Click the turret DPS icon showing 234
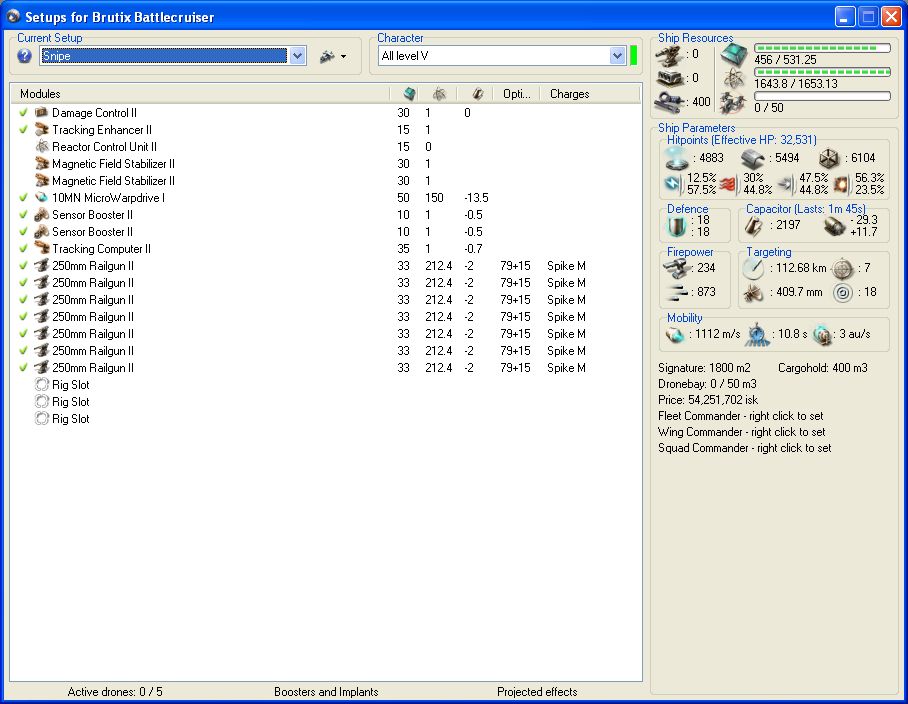Viewport: 908px width, 704px height. [x=675, y=268]
